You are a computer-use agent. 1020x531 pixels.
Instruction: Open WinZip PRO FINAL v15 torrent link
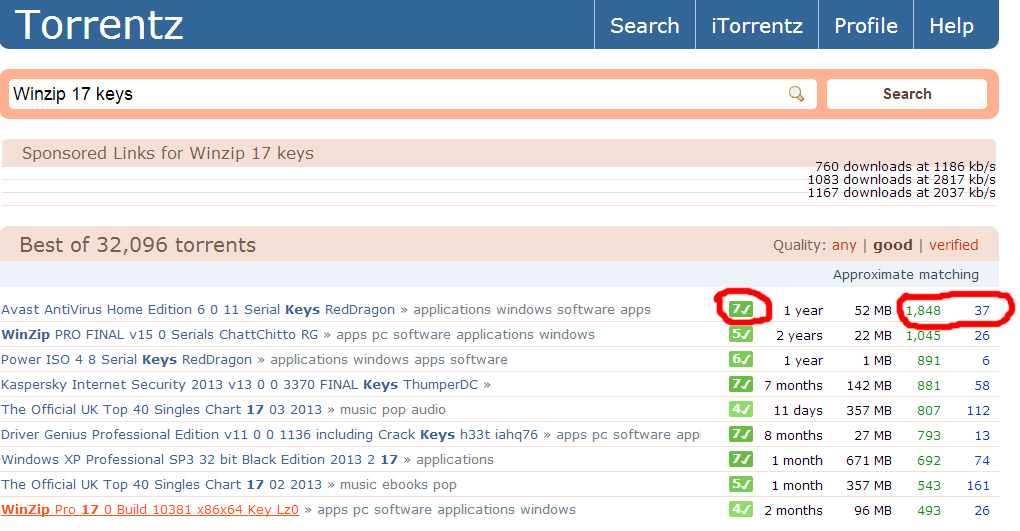[x=159, y=334]
